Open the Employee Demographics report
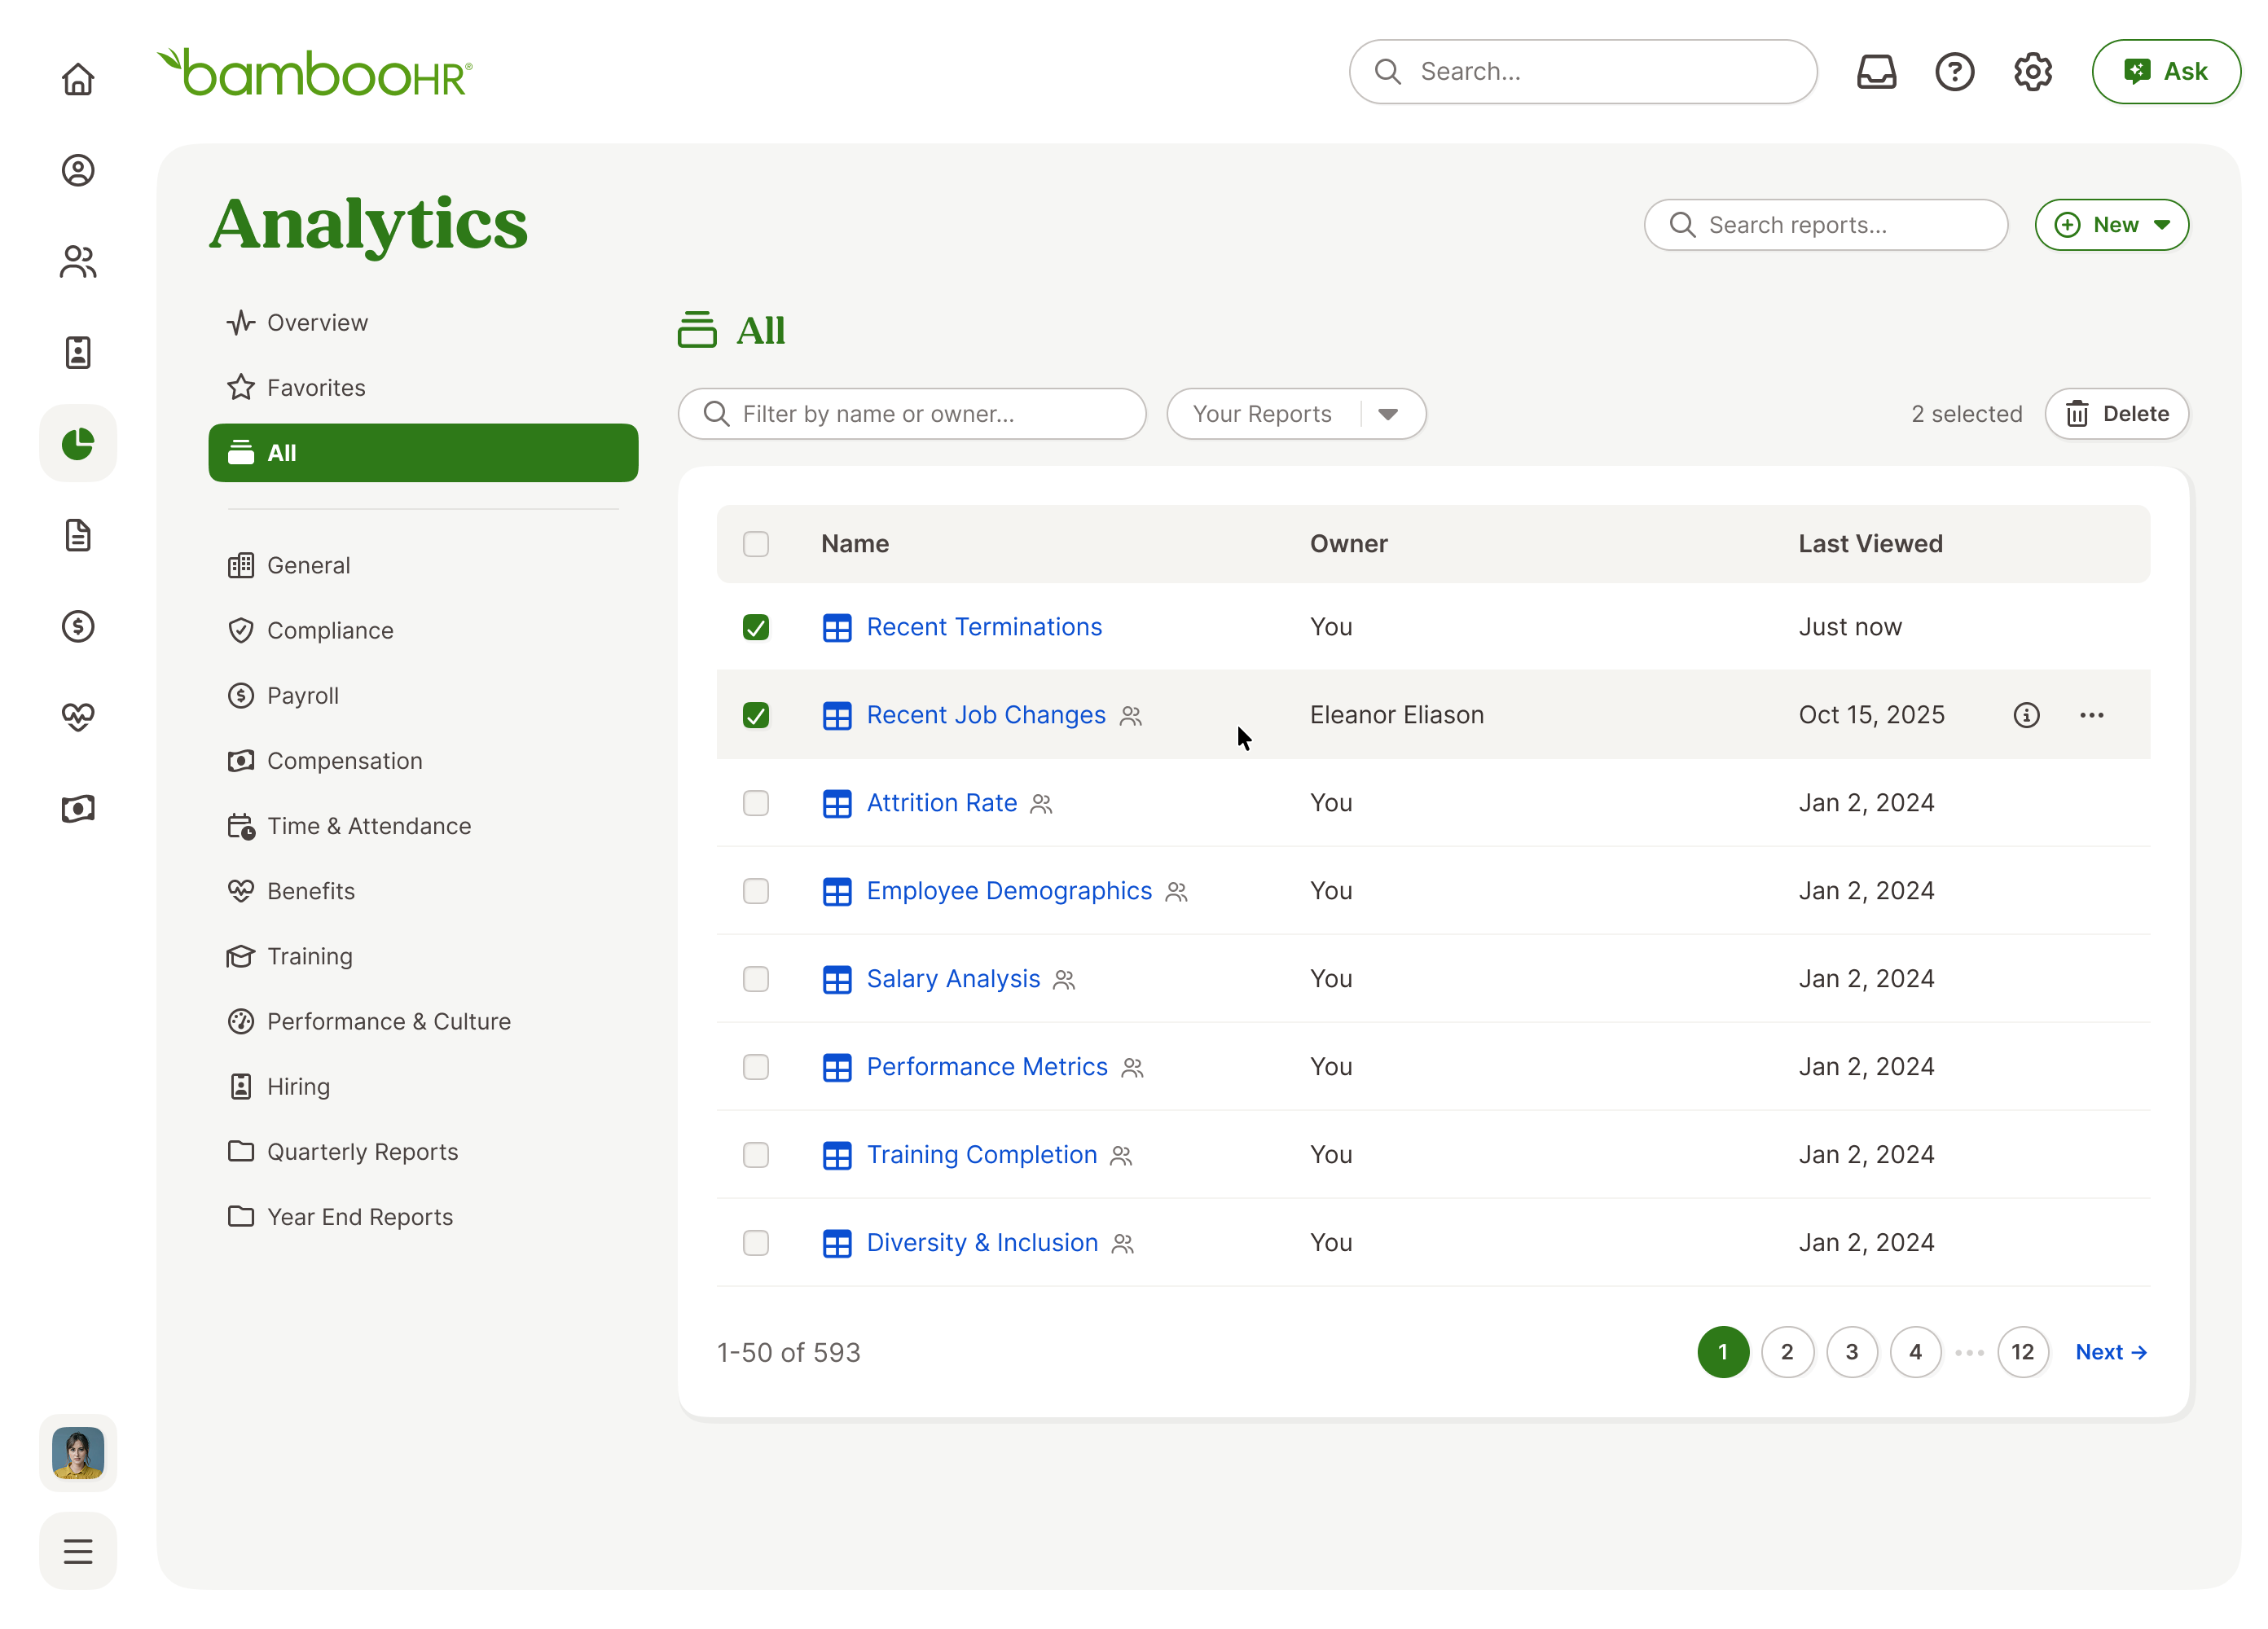This screenshot has width=2268, height=1629. (x=1009, y=891)
